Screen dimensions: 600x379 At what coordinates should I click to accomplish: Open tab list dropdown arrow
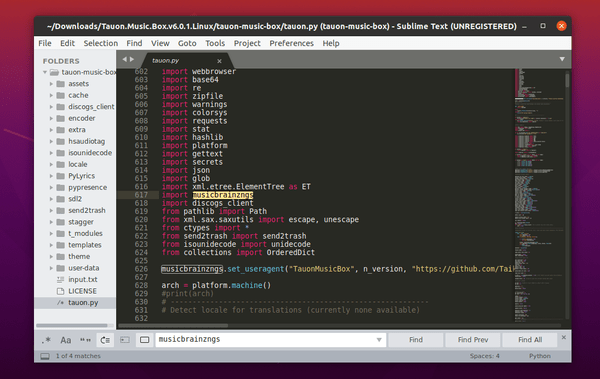click(562, 59)
